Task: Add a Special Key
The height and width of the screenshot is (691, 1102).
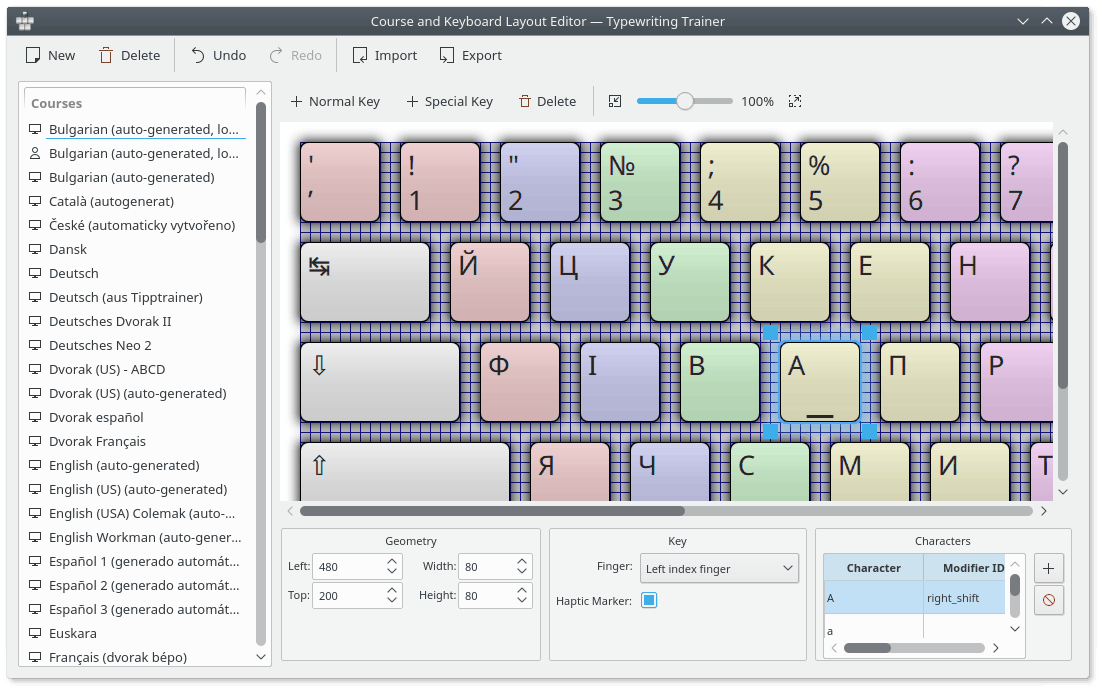Action: pyautogui.click(x=450, y=101)
